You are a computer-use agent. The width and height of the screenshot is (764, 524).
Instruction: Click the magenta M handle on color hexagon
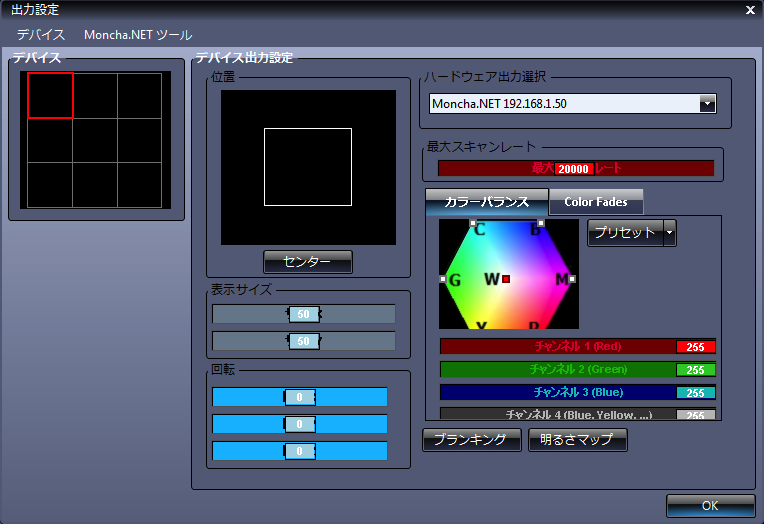click(573, 279)
